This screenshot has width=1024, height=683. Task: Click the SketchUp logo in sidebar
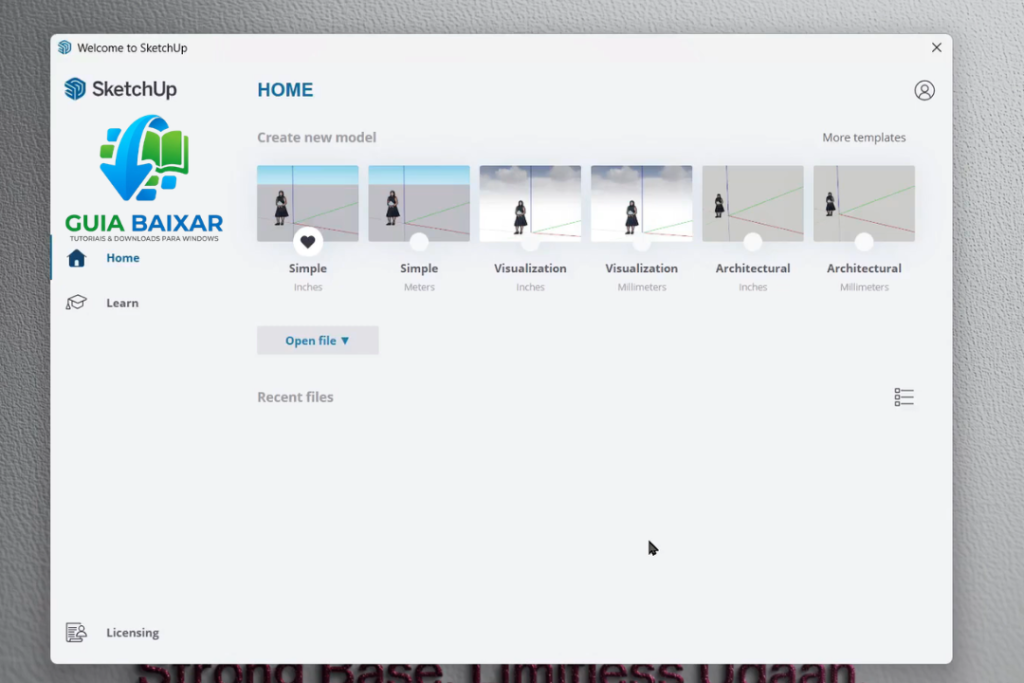pos(120,89)
